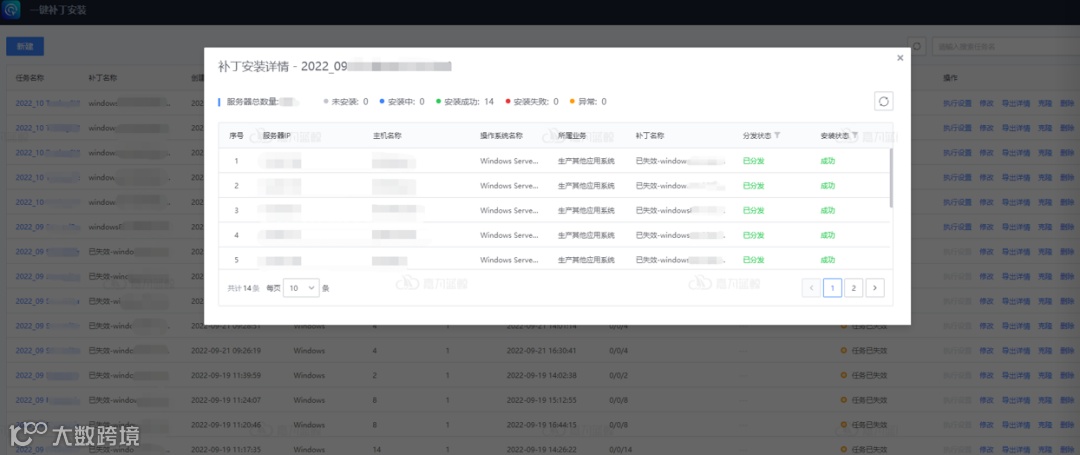This screenshot has width=1080, height=455.
Task: Click 已分发 in dialog row 1
Action: pos(753,161)
